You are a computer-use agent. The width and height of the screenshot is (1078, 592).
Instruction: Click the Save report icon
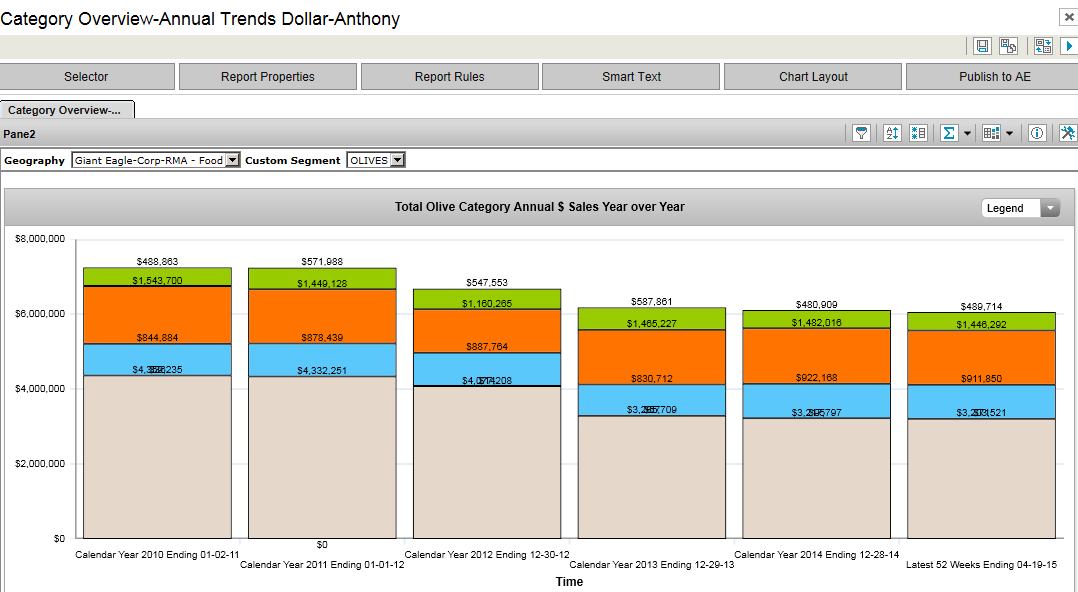[x=983, y=46]
